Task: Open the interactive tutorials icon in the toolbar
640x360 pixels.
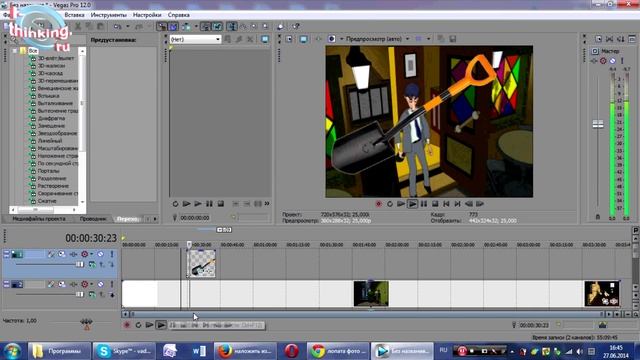Action: point(280,27)
